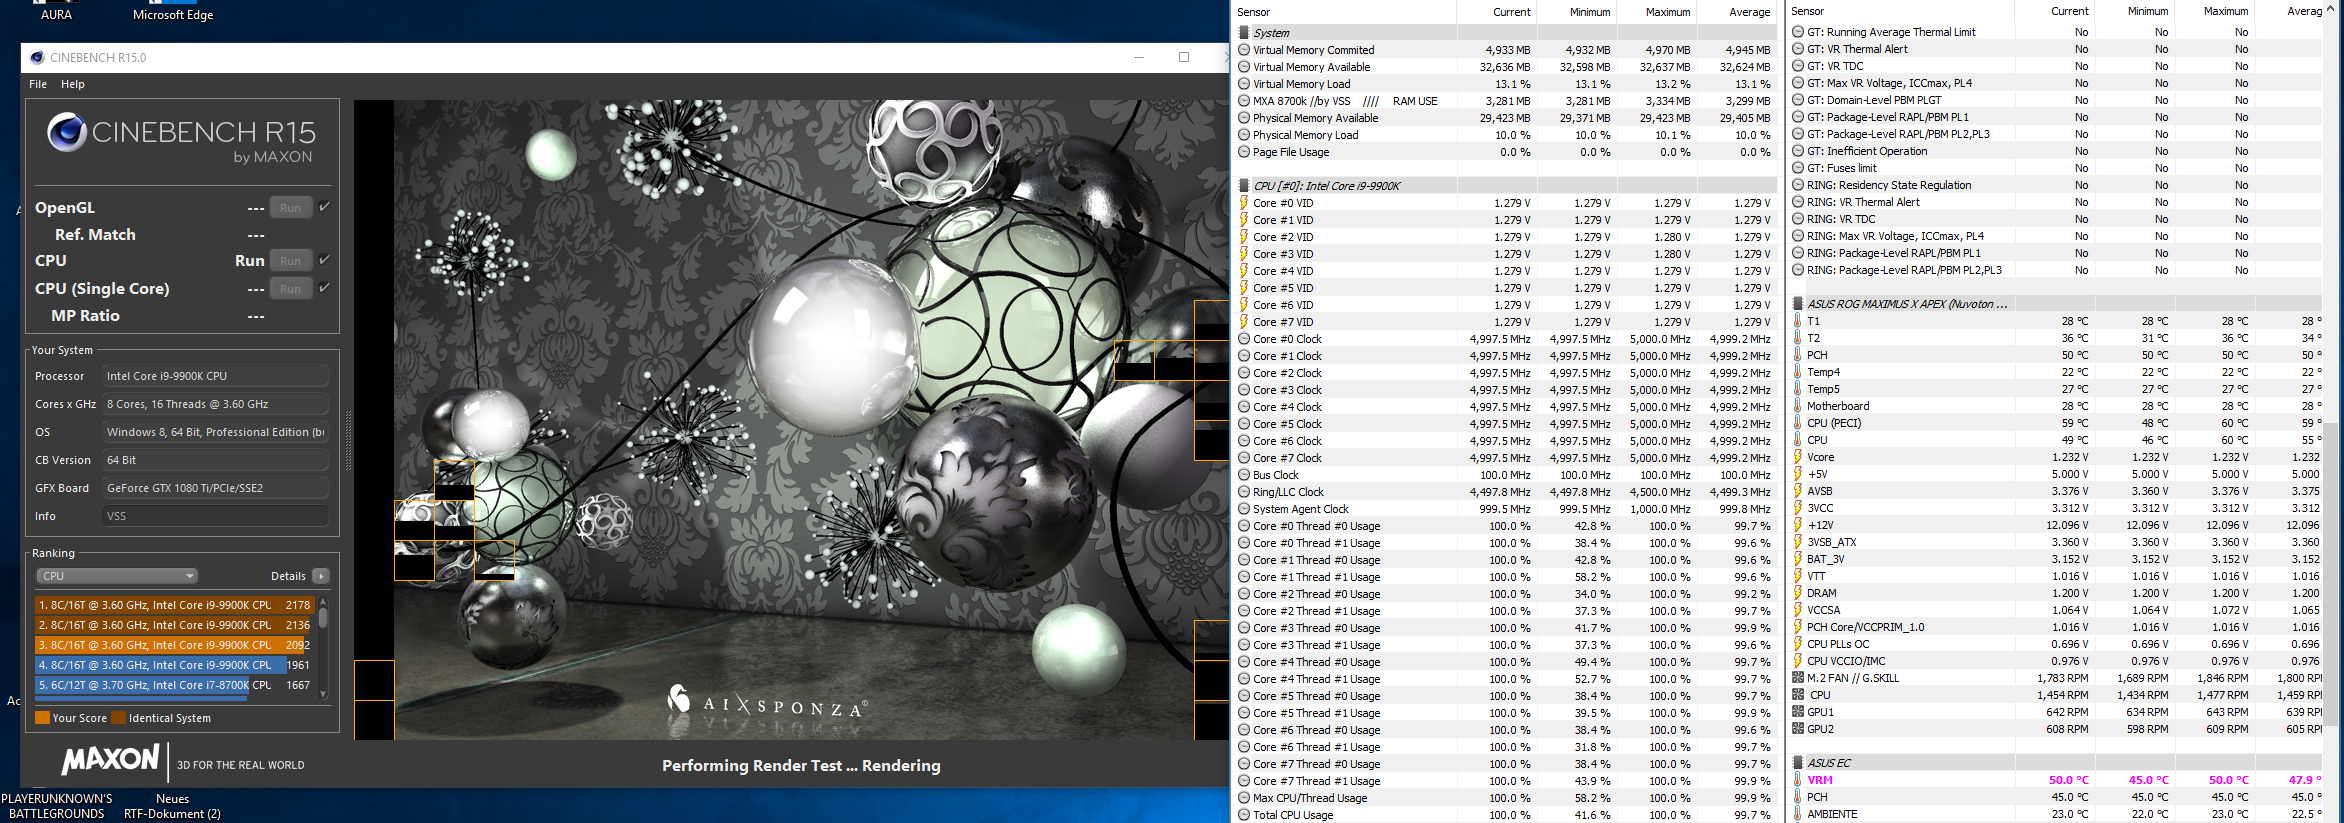The width and height of the screenshot is (2344, 823).
Task: Click the Run button for OpenGL
Action: (291, 208)
